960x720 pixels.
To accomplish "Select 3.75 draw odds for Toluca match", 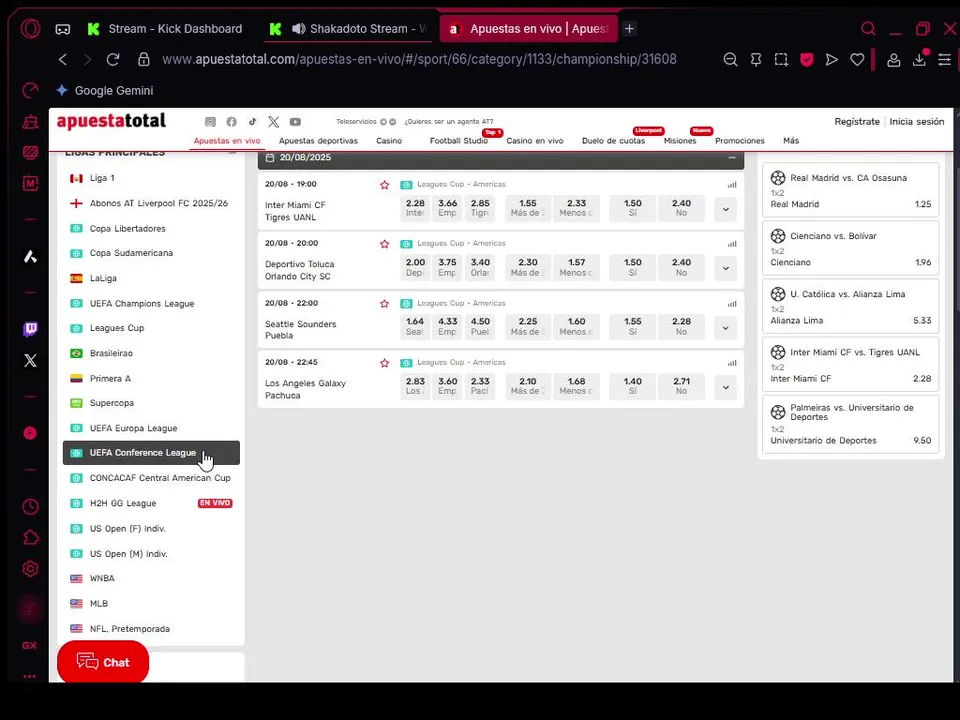I will [x=448, y=268].
